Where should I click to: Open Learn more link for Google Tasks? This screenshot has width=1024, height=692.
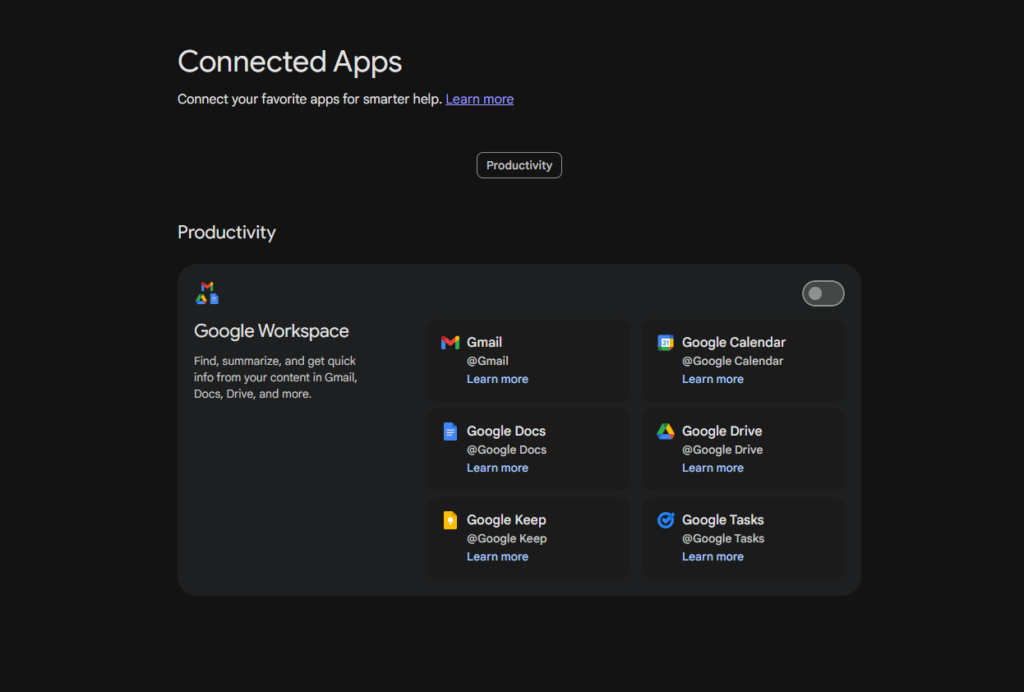[x=712, y=557]
